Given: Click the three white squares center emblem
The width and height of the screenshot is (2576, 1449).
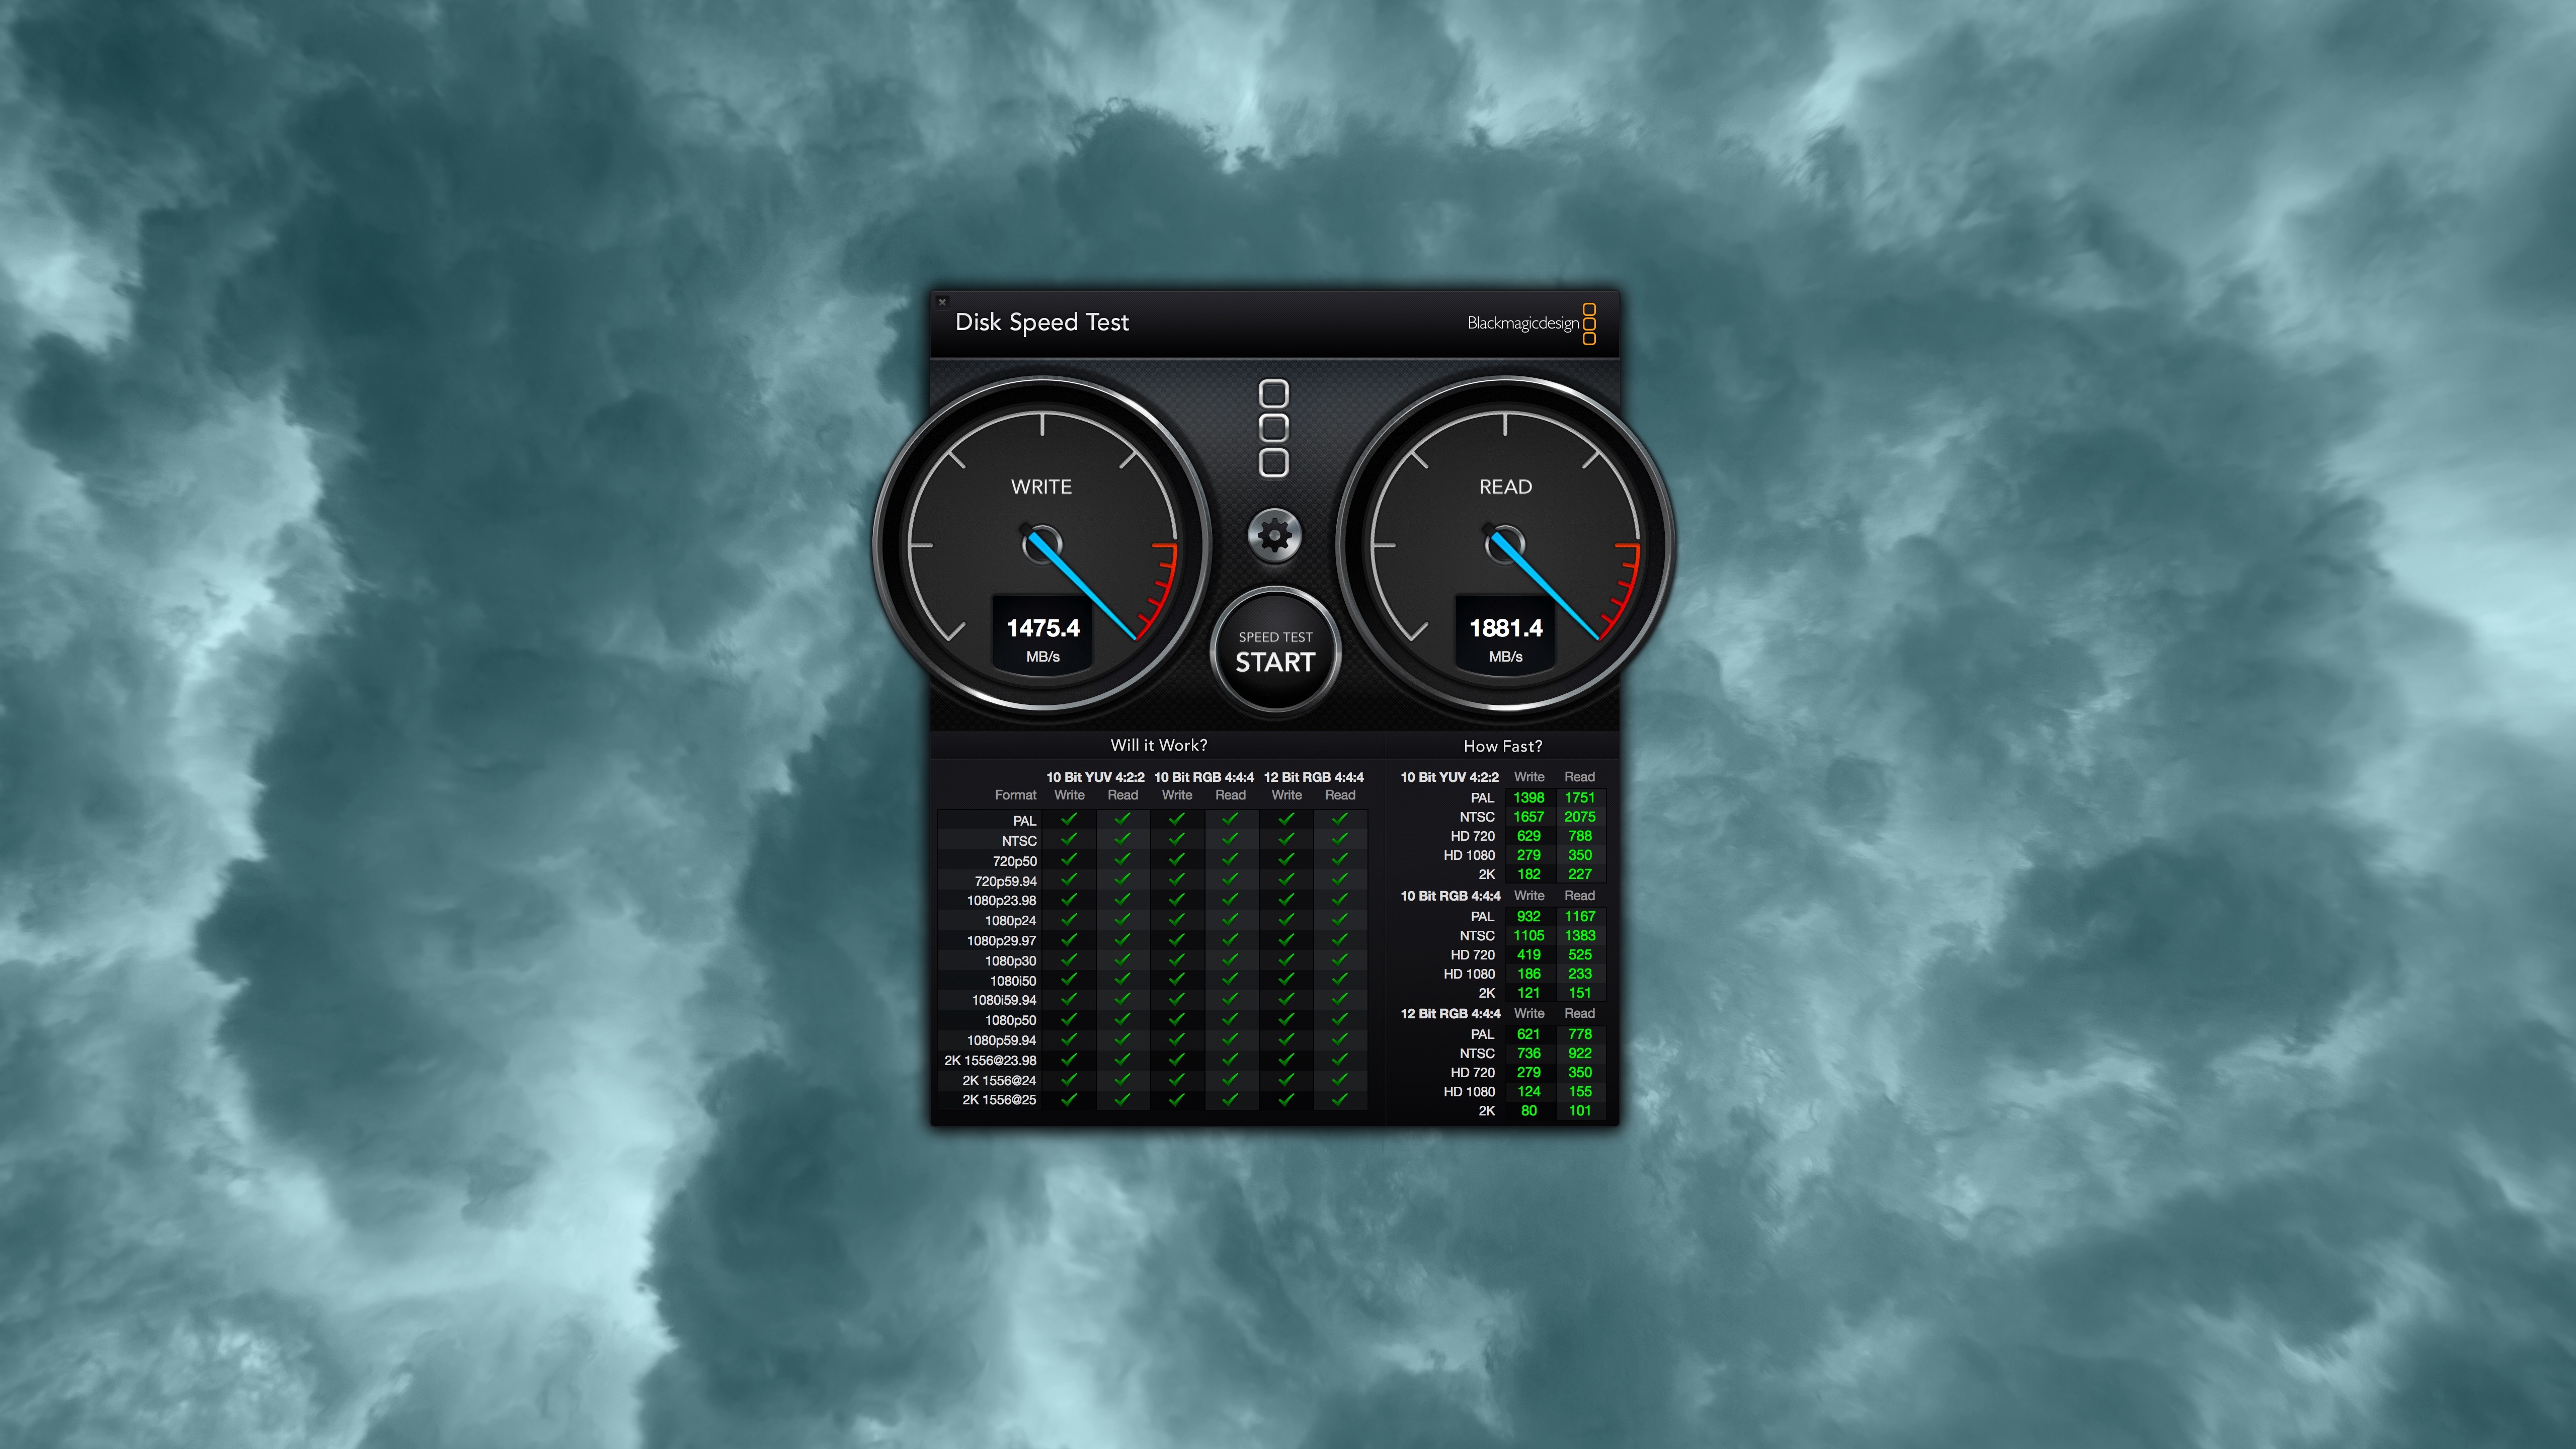Looking at the screenshot, I should (x=1273, y=428).
